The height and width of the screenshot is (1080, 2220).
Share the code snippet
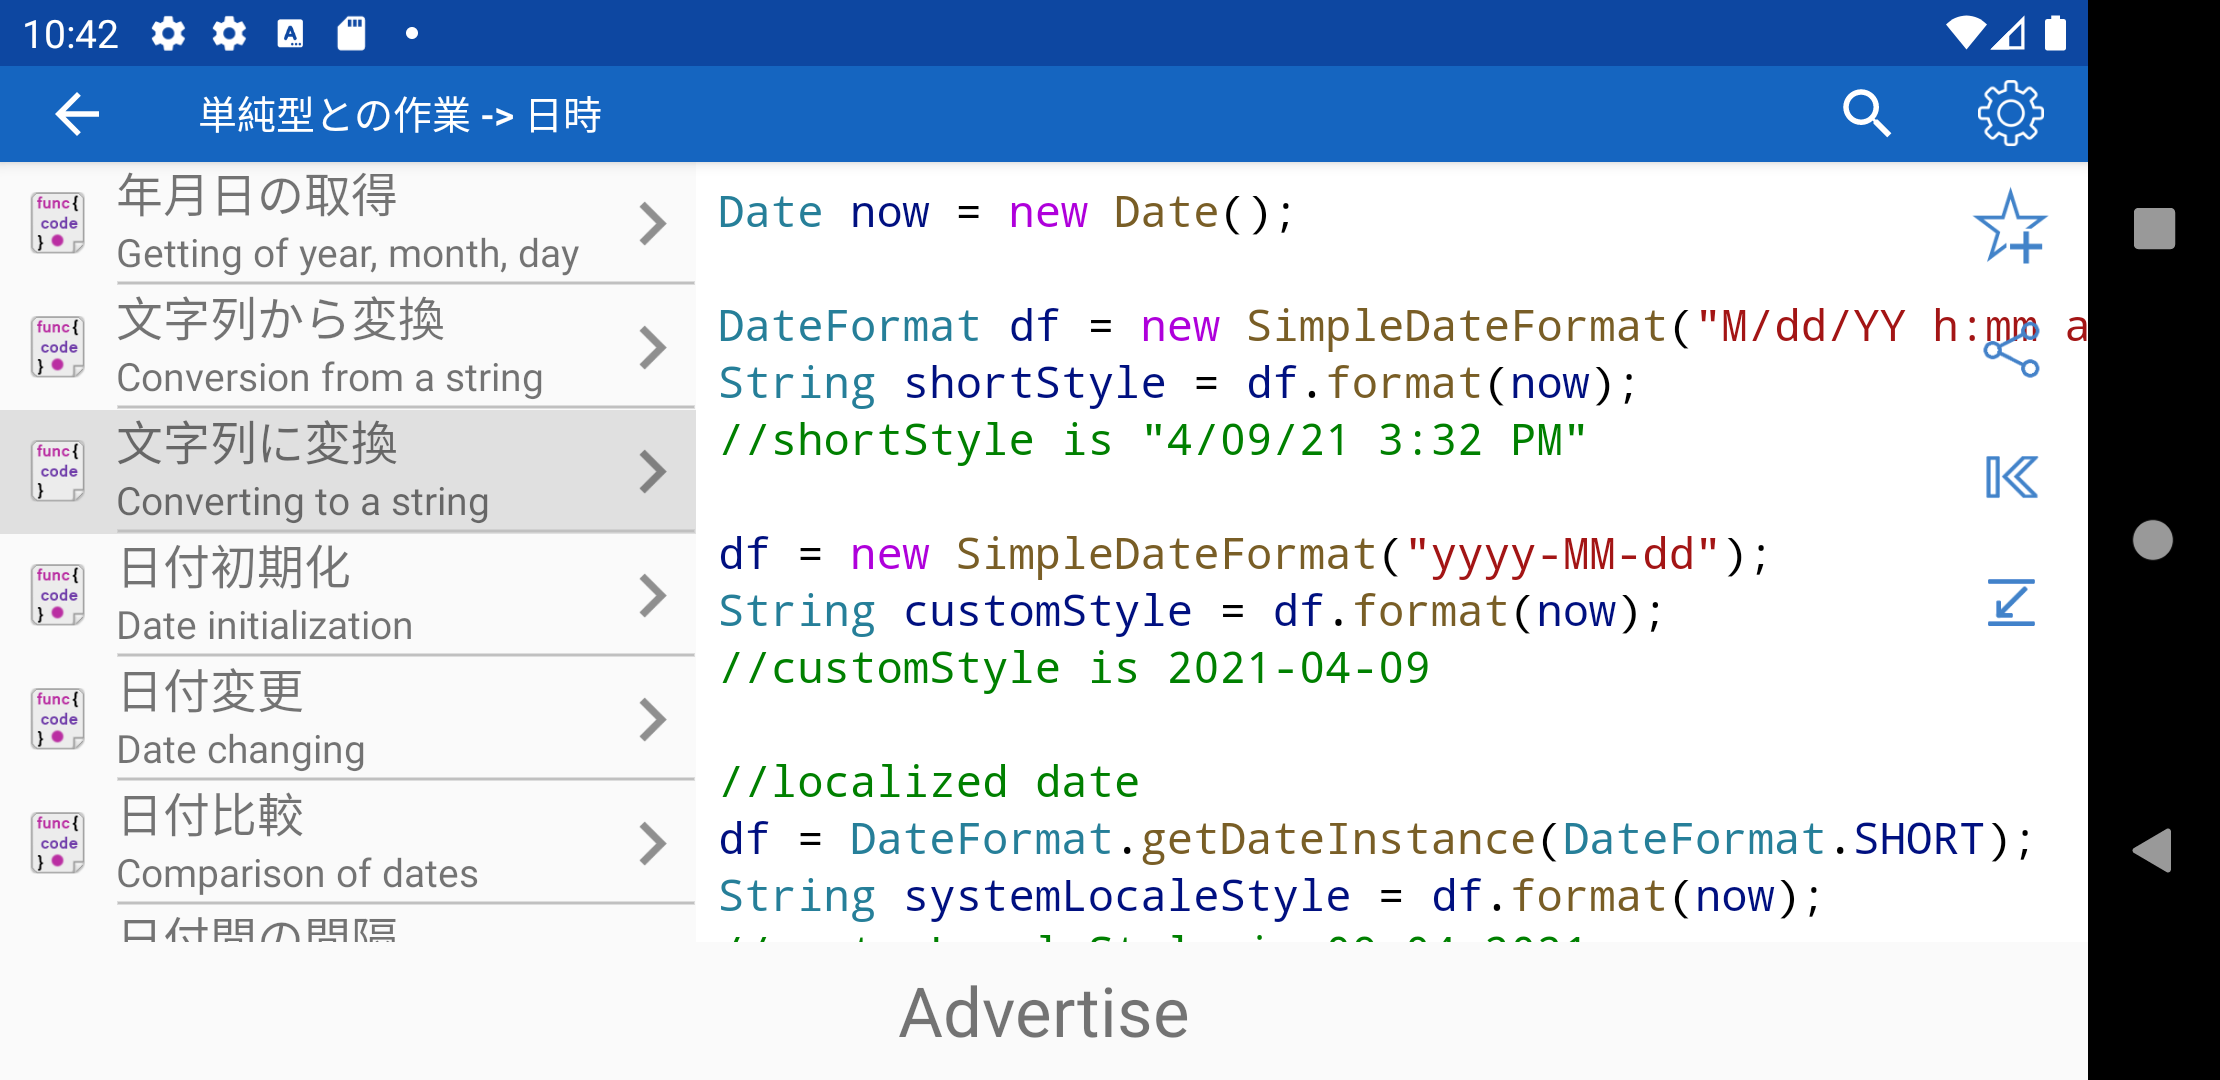tap(2010, 351)
